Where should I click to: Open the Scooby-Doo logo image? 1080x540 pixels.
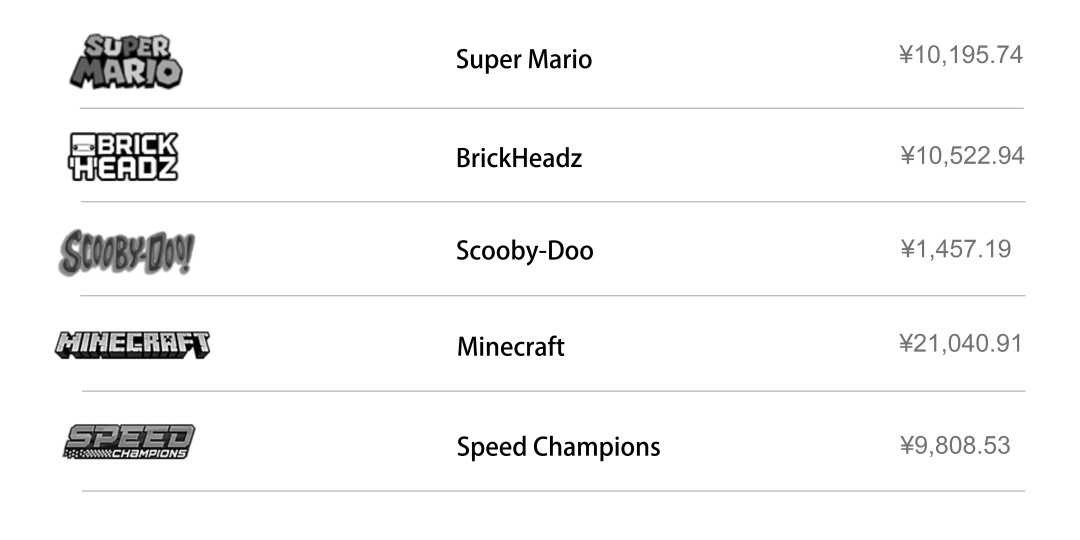click(126, 253)
